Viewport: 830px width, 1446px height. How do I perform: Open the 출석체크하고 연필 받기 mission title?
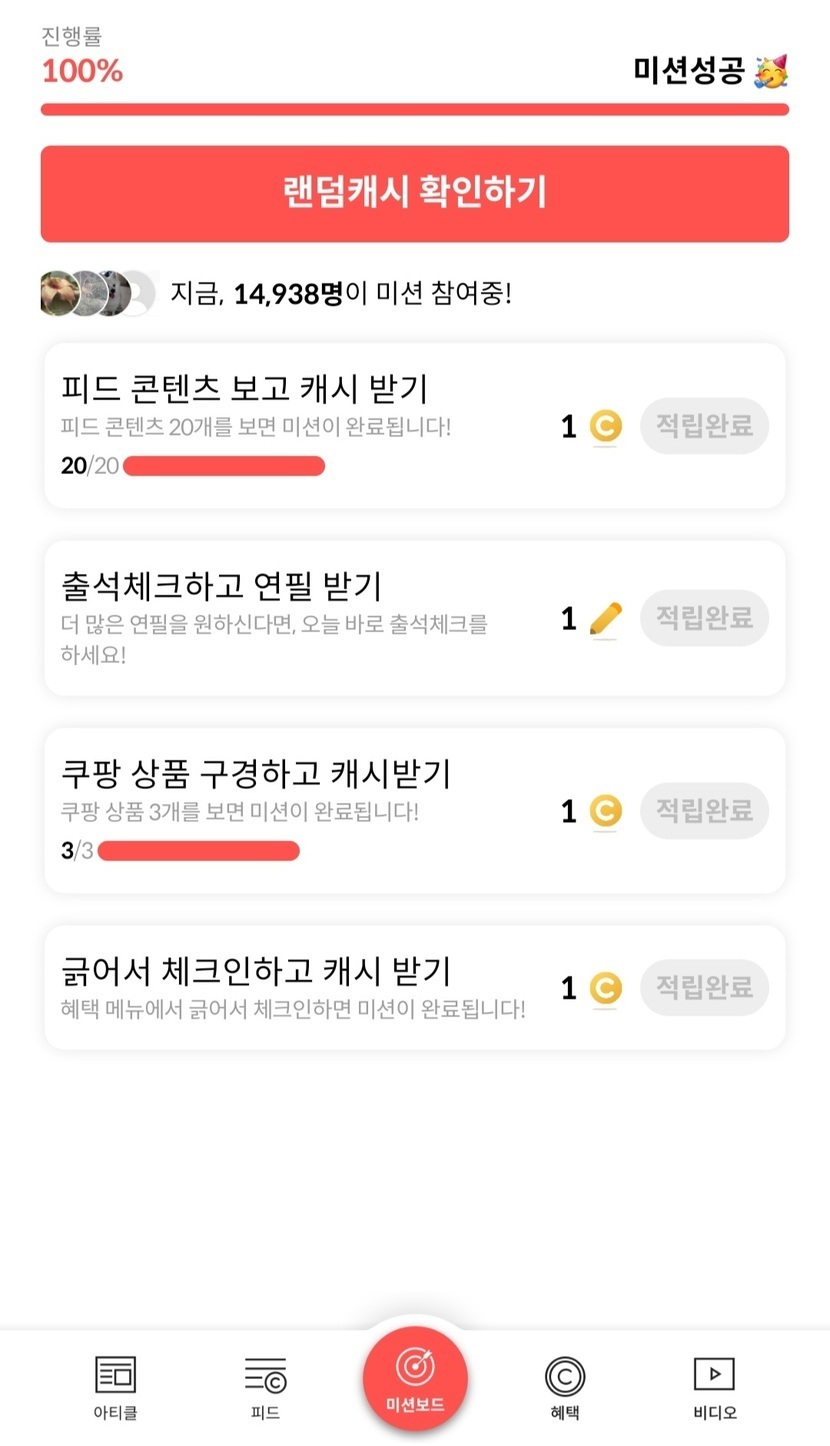(x=221, y=586)
